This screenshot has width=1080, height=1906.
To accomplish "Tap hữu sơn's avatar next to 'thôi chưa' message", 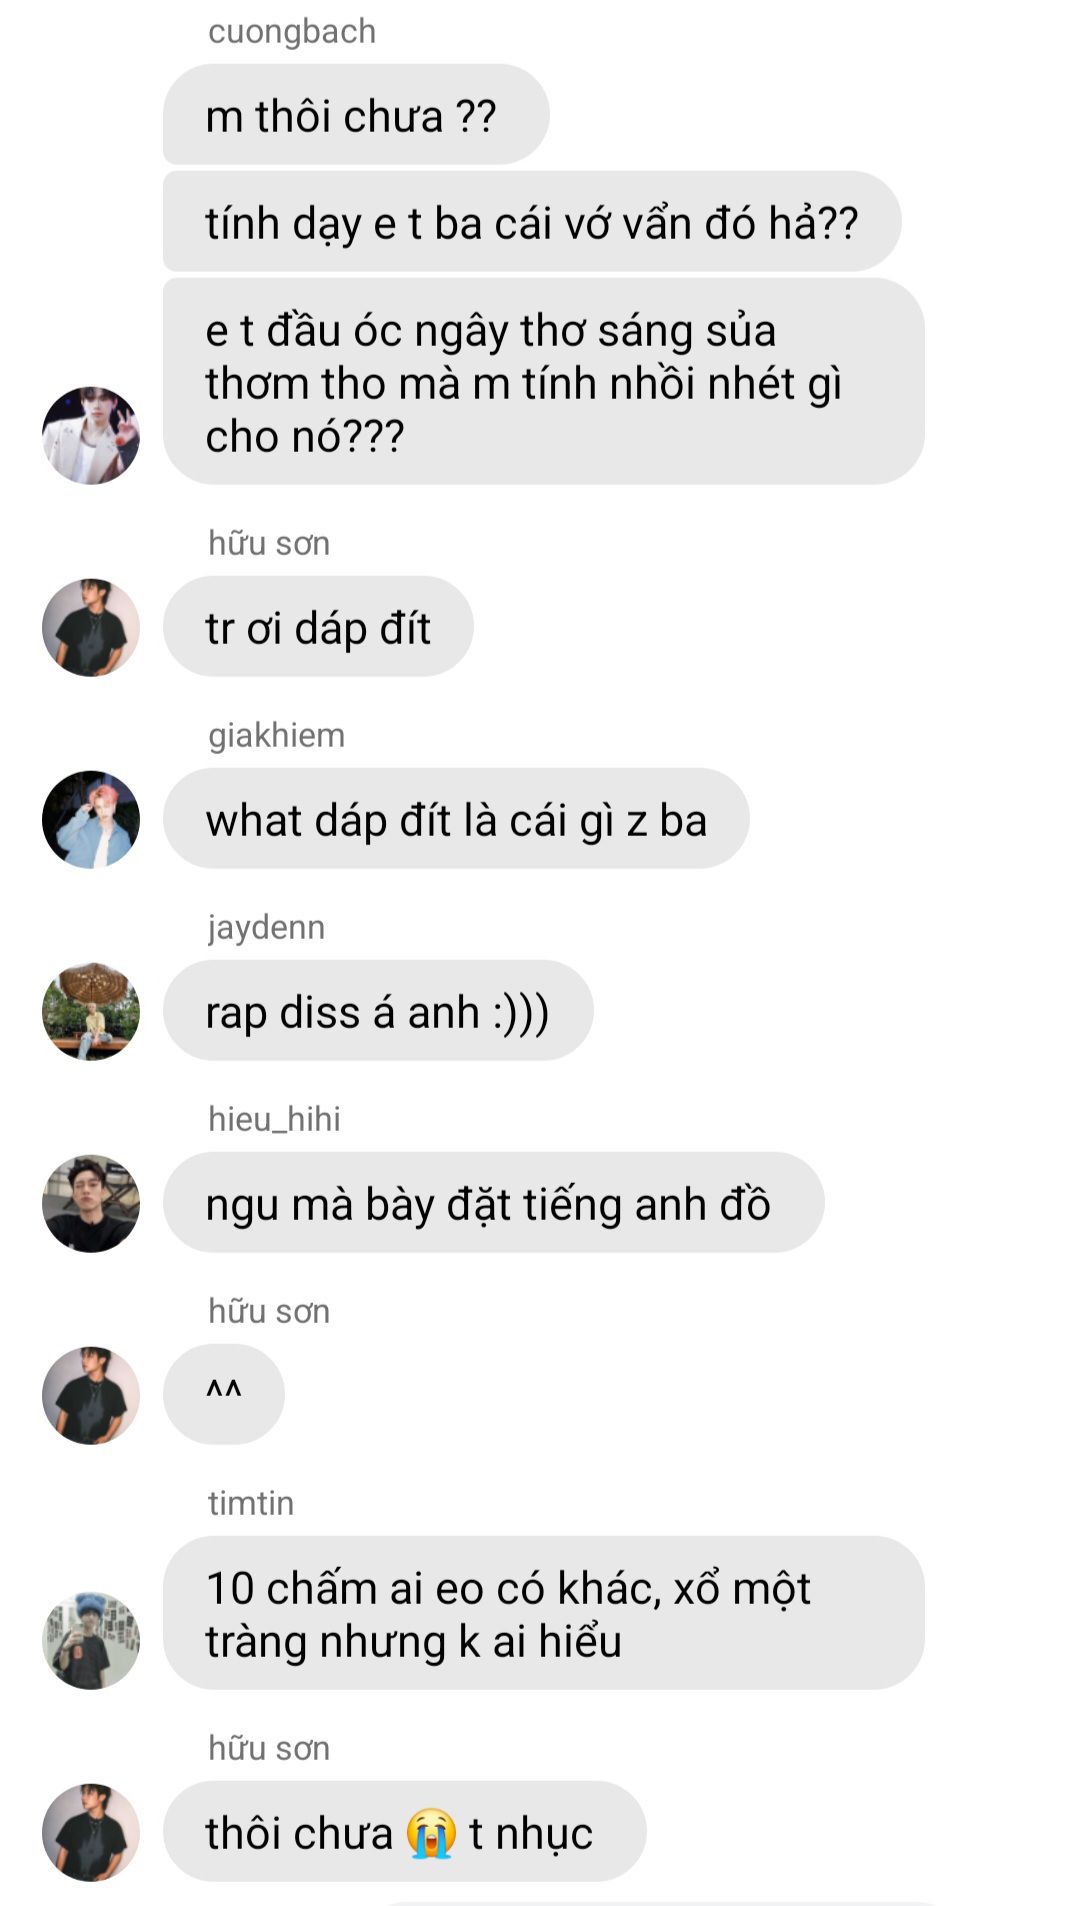I will tap(91, 1833).
